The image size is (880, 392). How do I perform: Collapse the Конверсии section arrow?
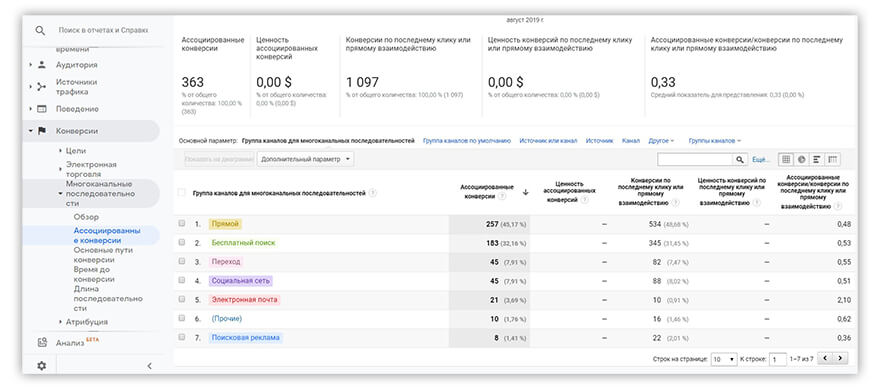click(x=30, y=131)
